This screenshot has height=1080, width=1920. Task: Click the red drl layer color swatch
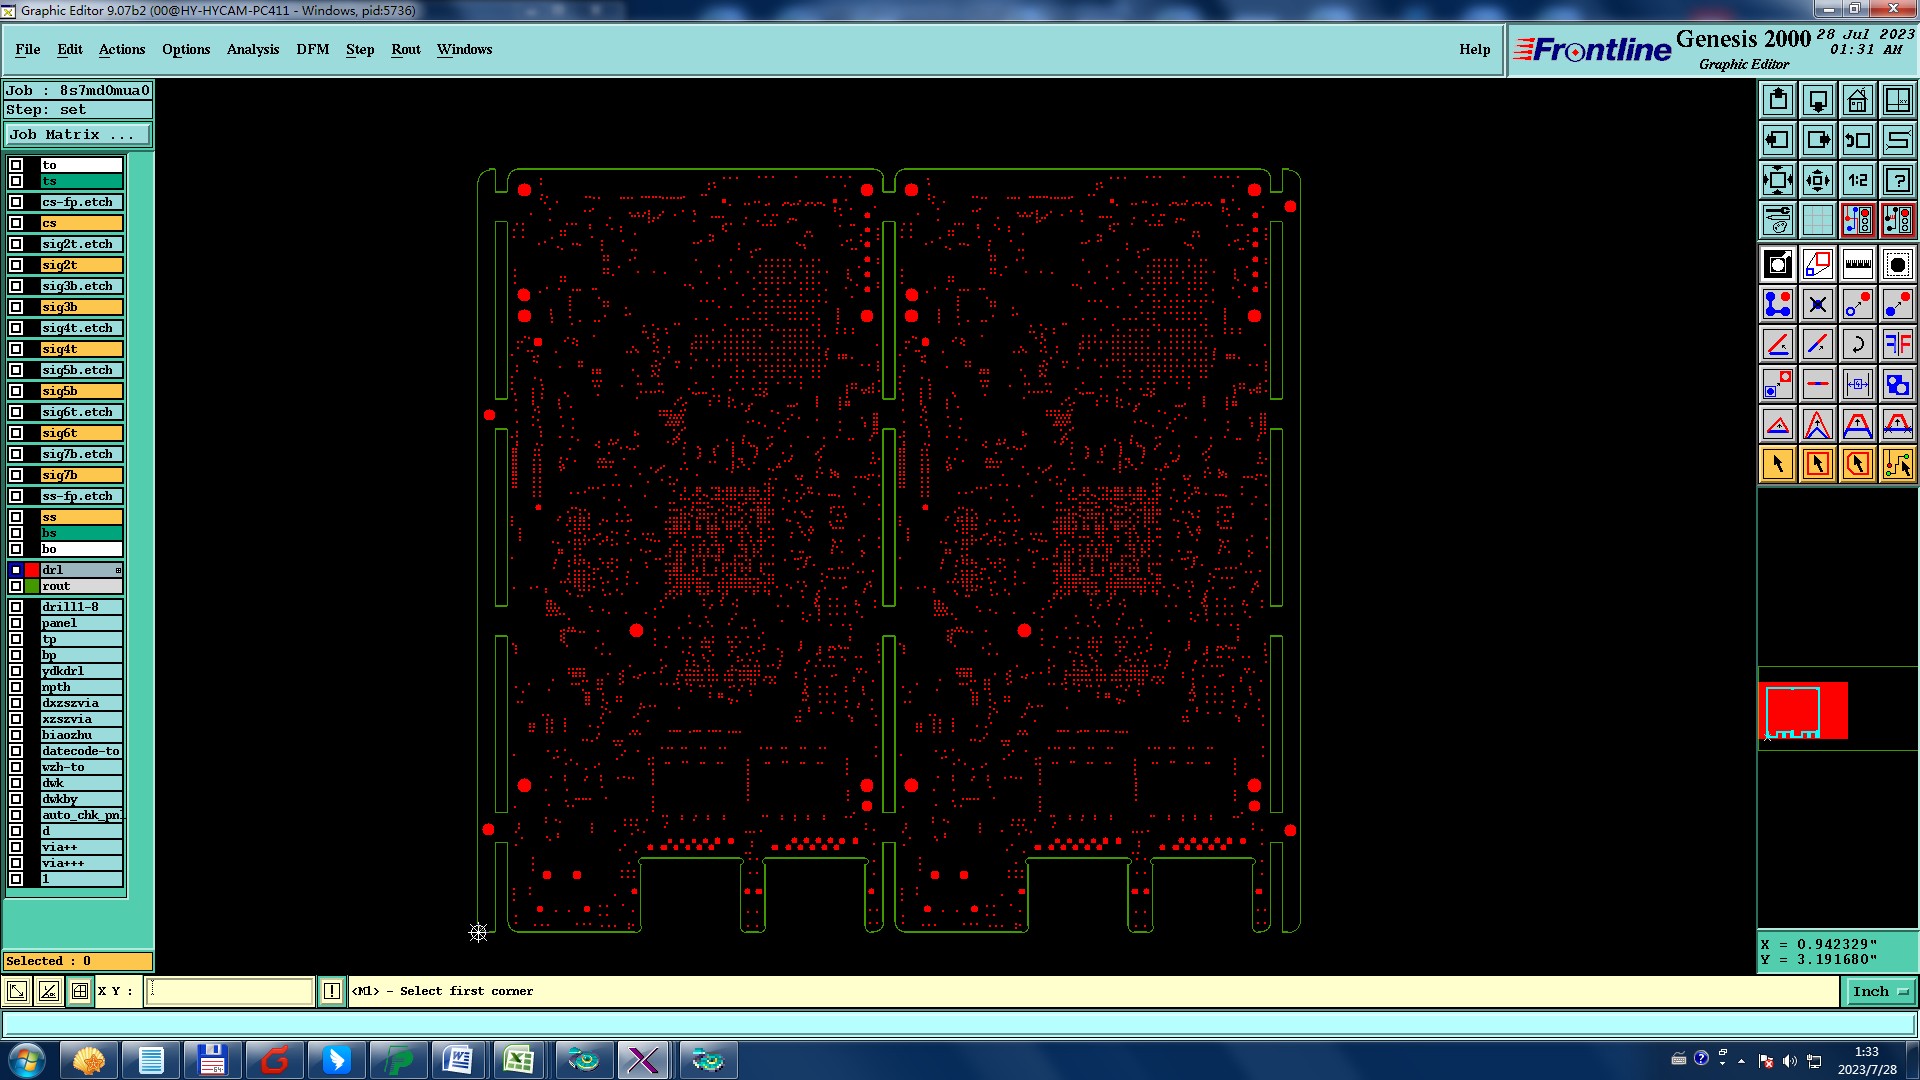(32, 570)
